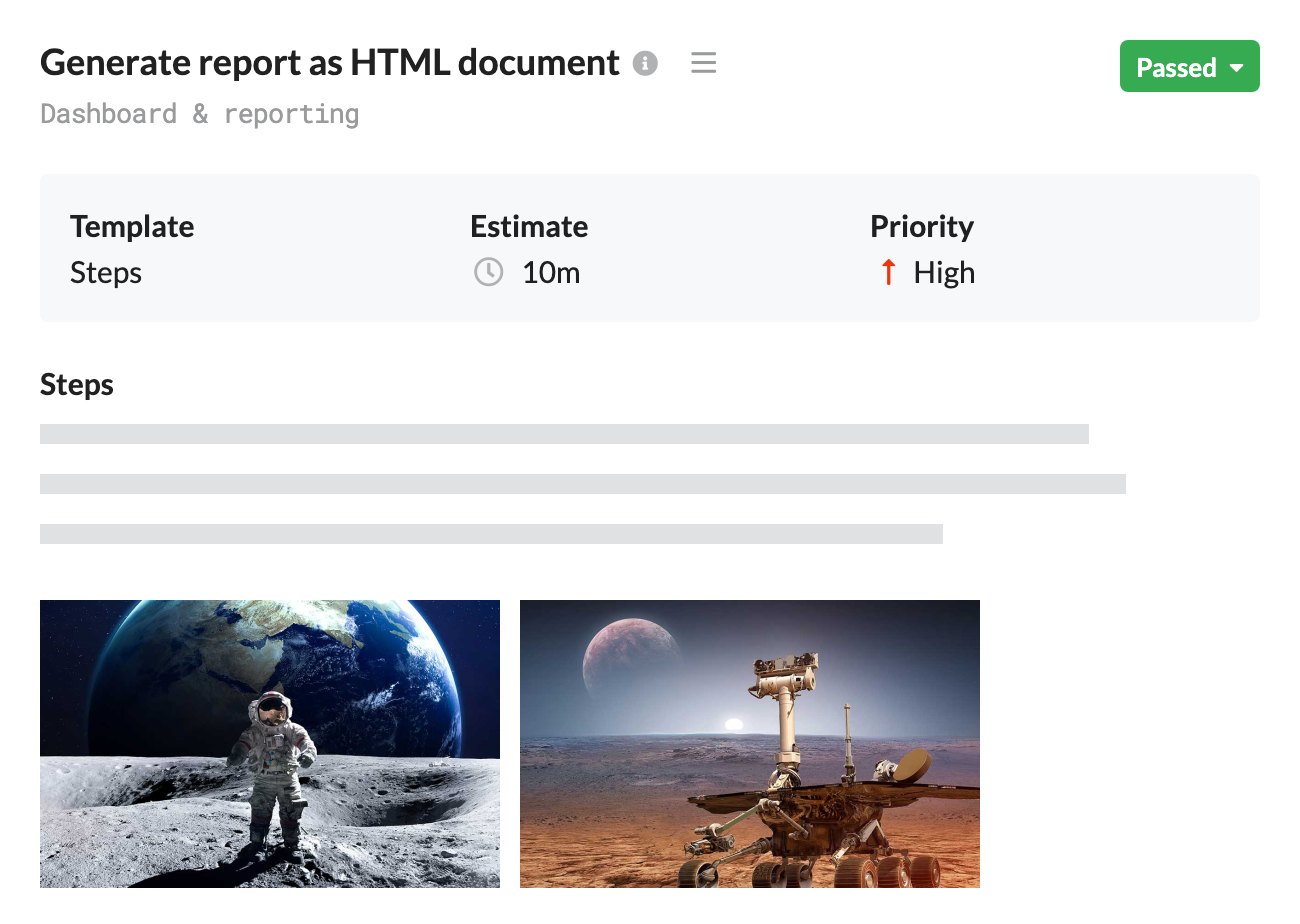Image resolution: width=1300 pixels, height=924 pixels.
Task: Open the astronaut on moon thumbnail
Action: 270,744
